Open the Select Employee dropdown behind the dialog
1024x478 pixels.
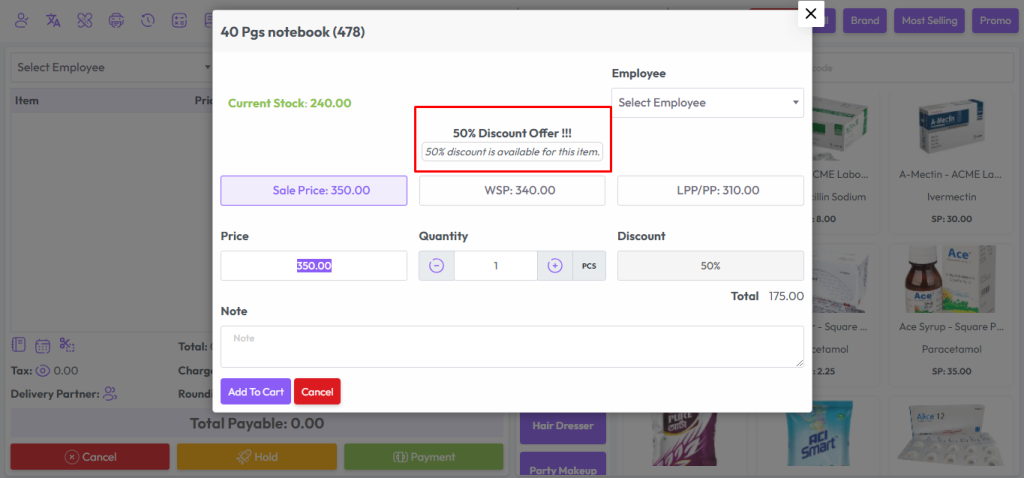click(x=112, y=67)
